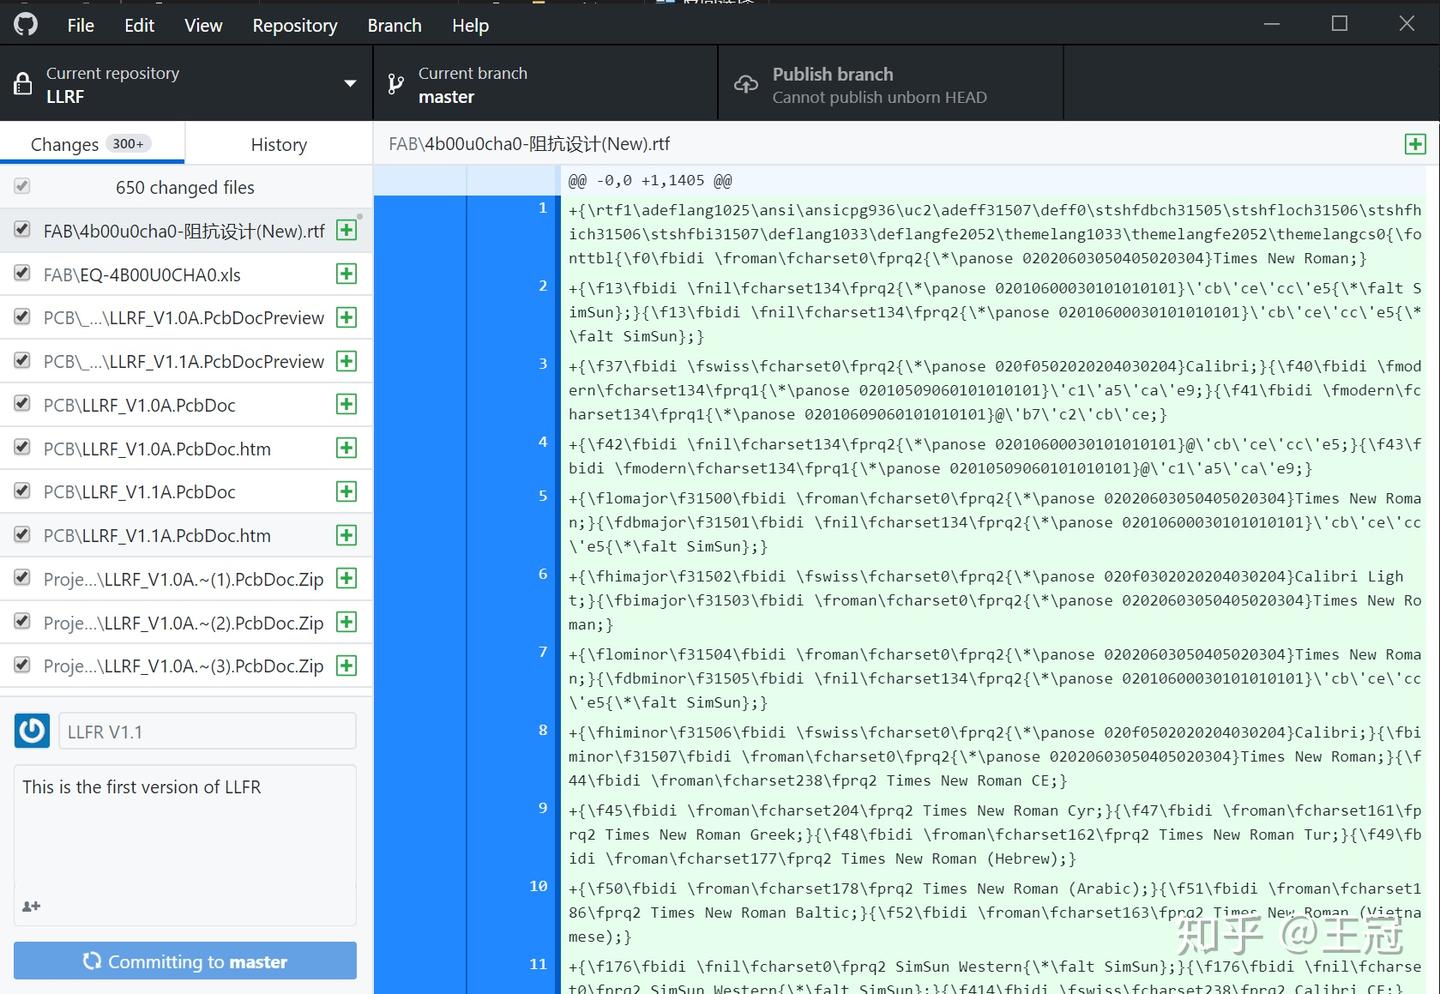Click the add icon beside PCB\LLRF_V1.1A.PcbDoc
Viewport: 1440px width, 994px height.
coord(346,491)
